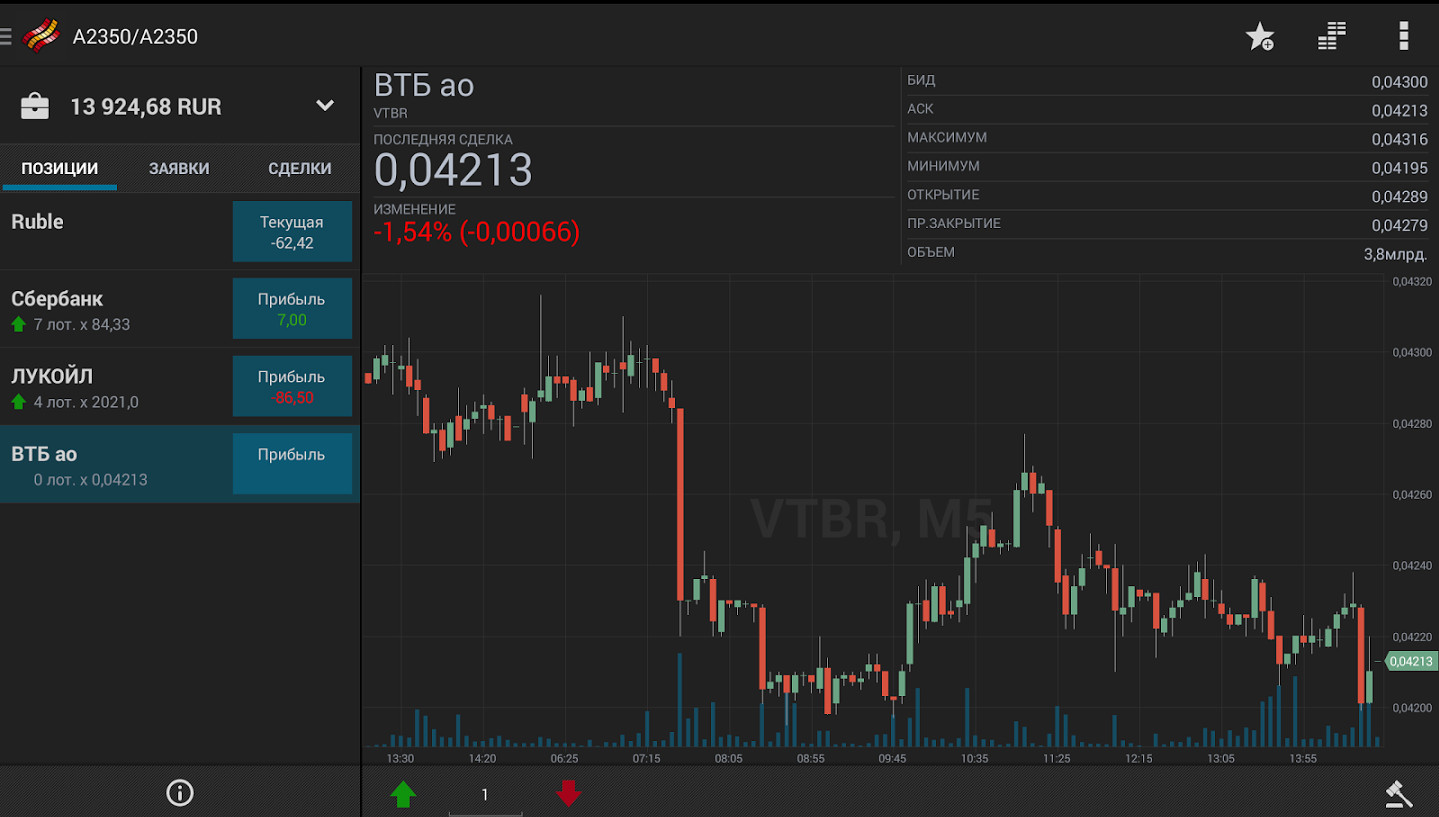This screenshot has height=817, width=1439.
Task: Click the МИНИМУМ value 0,04195
Action: [1400, 168]
